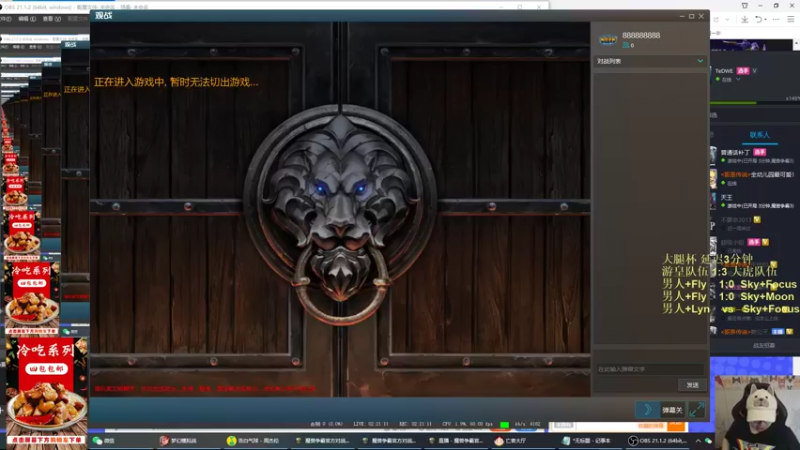800x450 pixels.
Task: Click the viewer count icon under room name
Action: [x=626, y=45]
